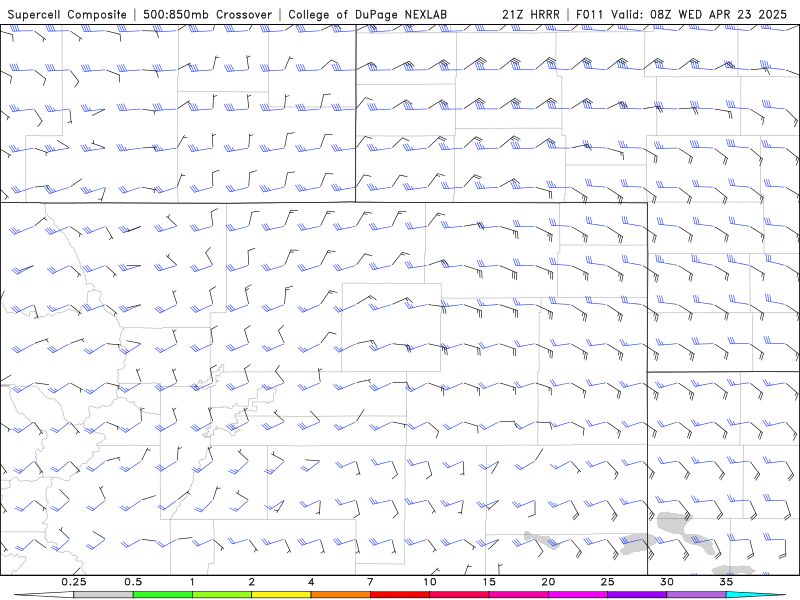Select the crimson segment between 10 and 15
800x600 pixels.
click(459, 595)
